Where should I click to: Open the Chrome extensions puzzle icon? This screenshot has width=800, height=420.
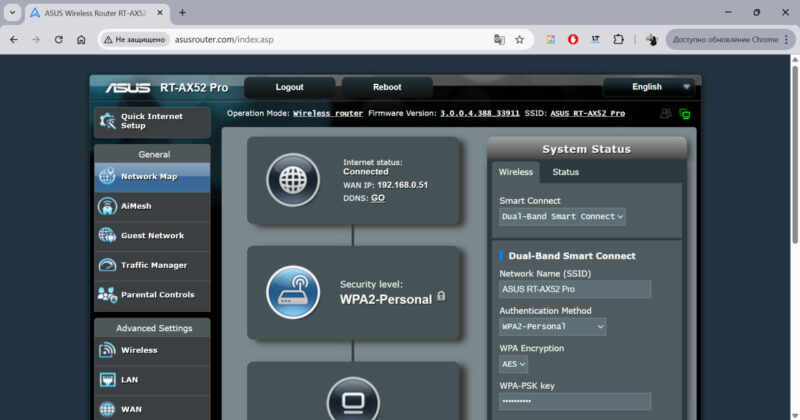click(618, 39)
